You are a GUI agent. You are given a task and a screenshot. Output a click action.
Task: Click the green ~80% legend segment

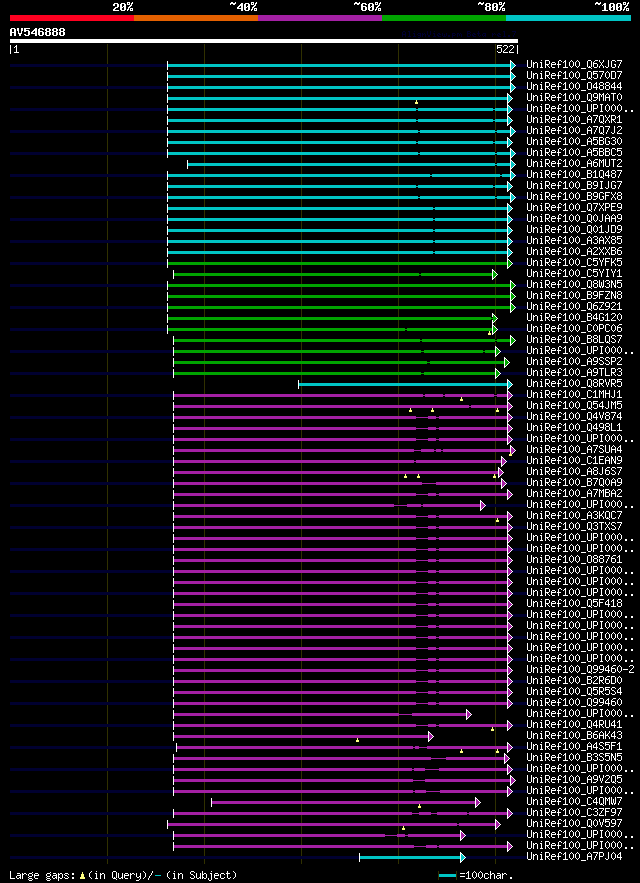tap(444, 17)
